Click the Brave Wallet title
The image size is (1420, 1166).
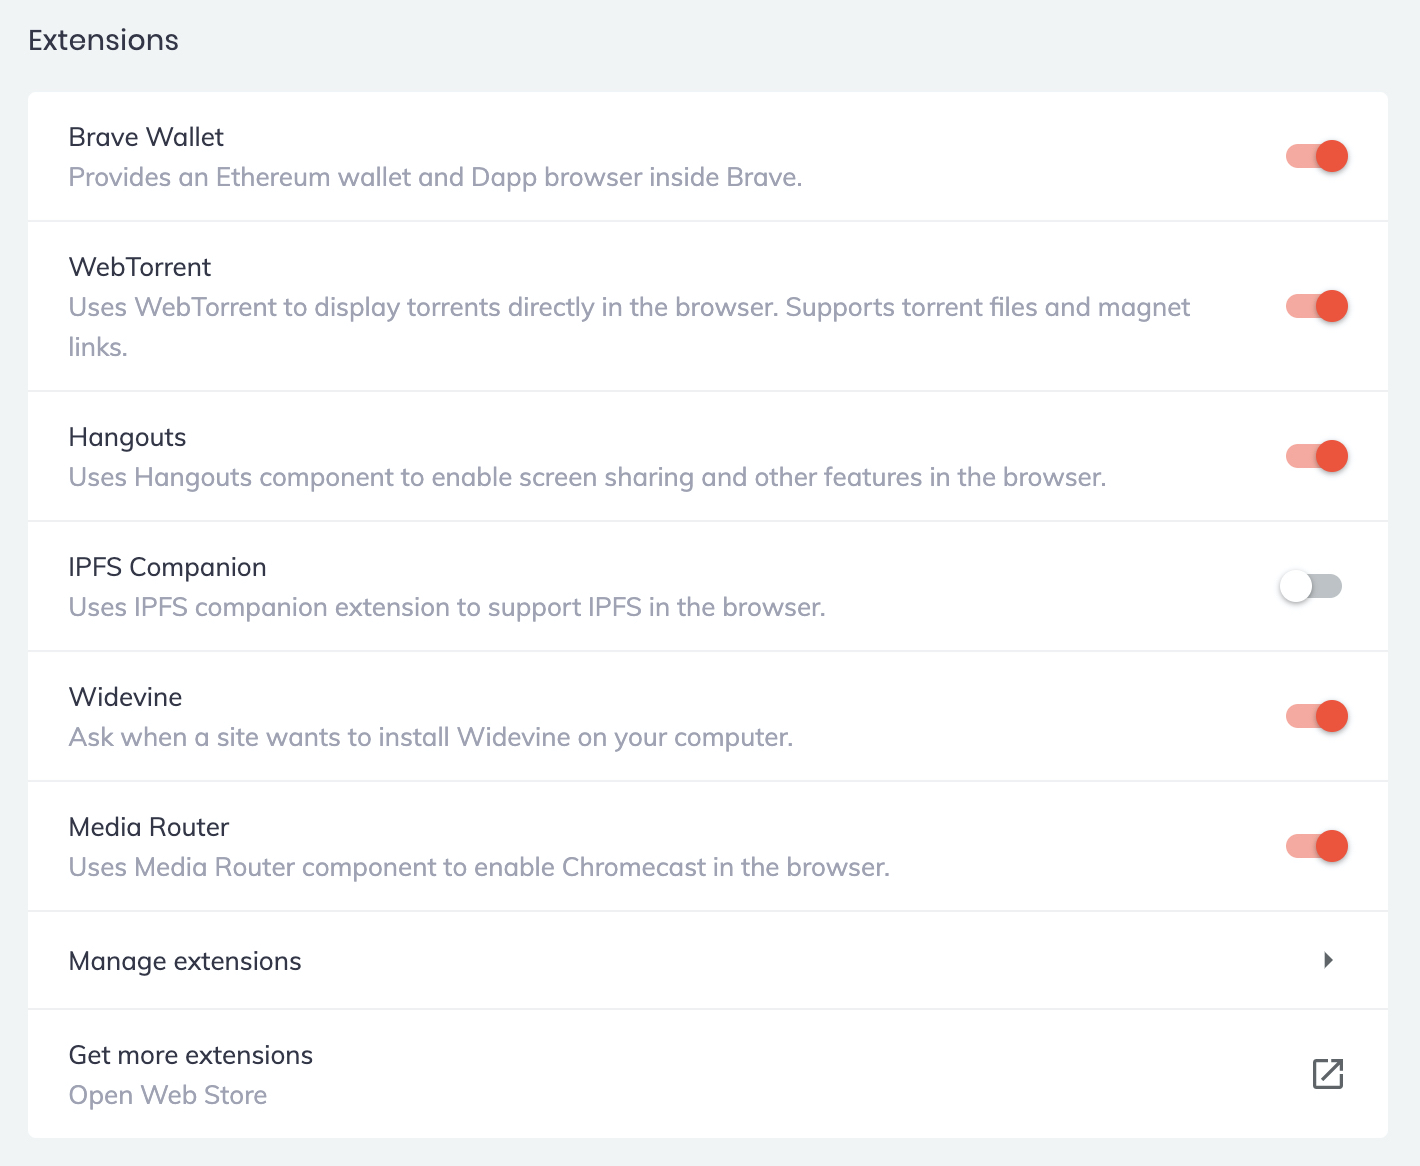point(146,137)
